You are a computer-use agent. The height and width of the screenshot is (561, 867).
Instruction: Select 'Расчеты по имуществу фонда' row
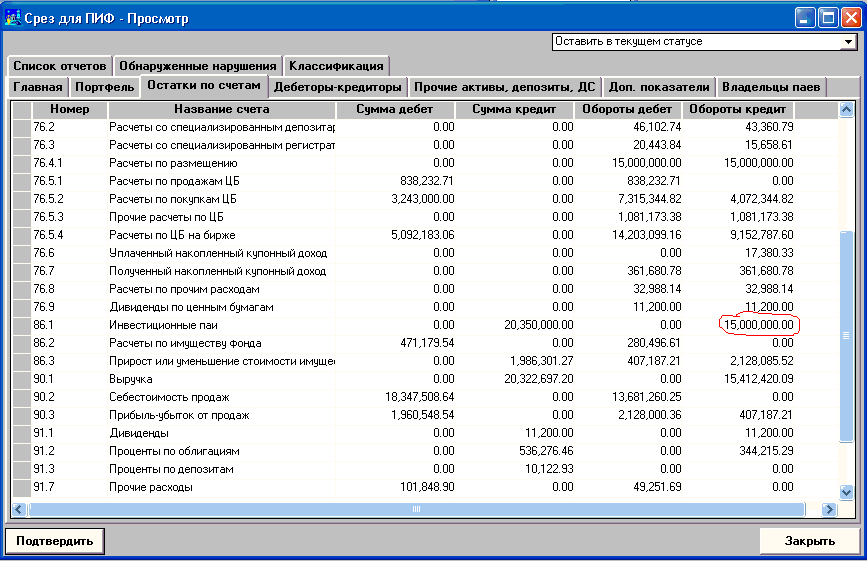click(x=425, y=343)
